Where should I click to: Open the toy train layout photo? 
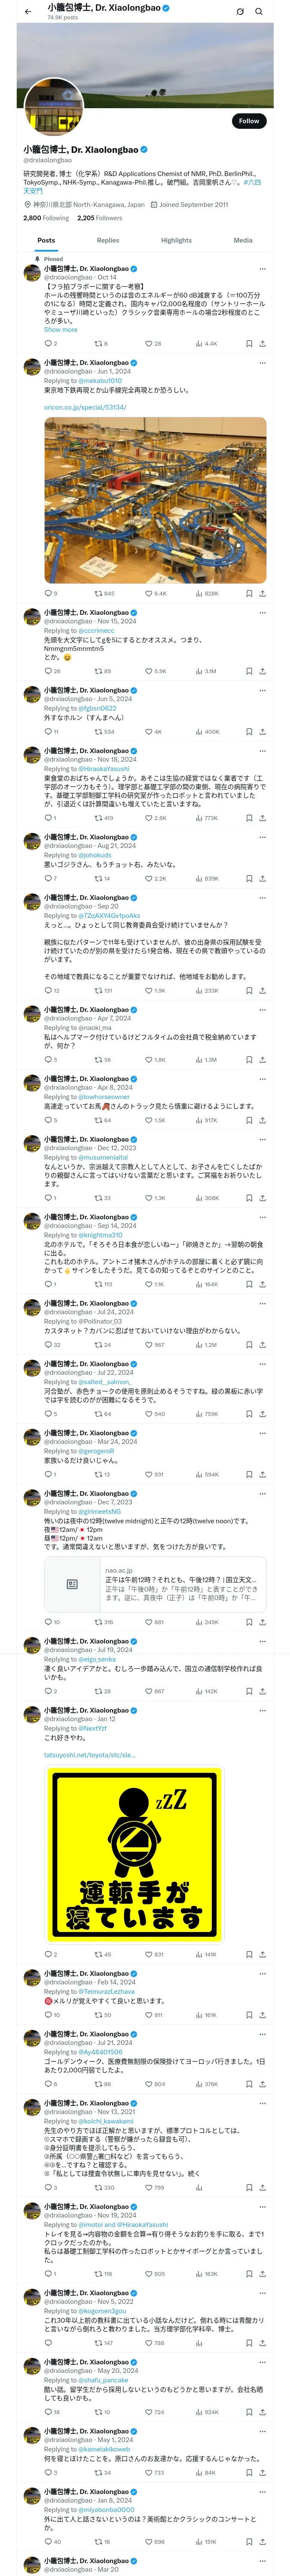pos(155,500)
